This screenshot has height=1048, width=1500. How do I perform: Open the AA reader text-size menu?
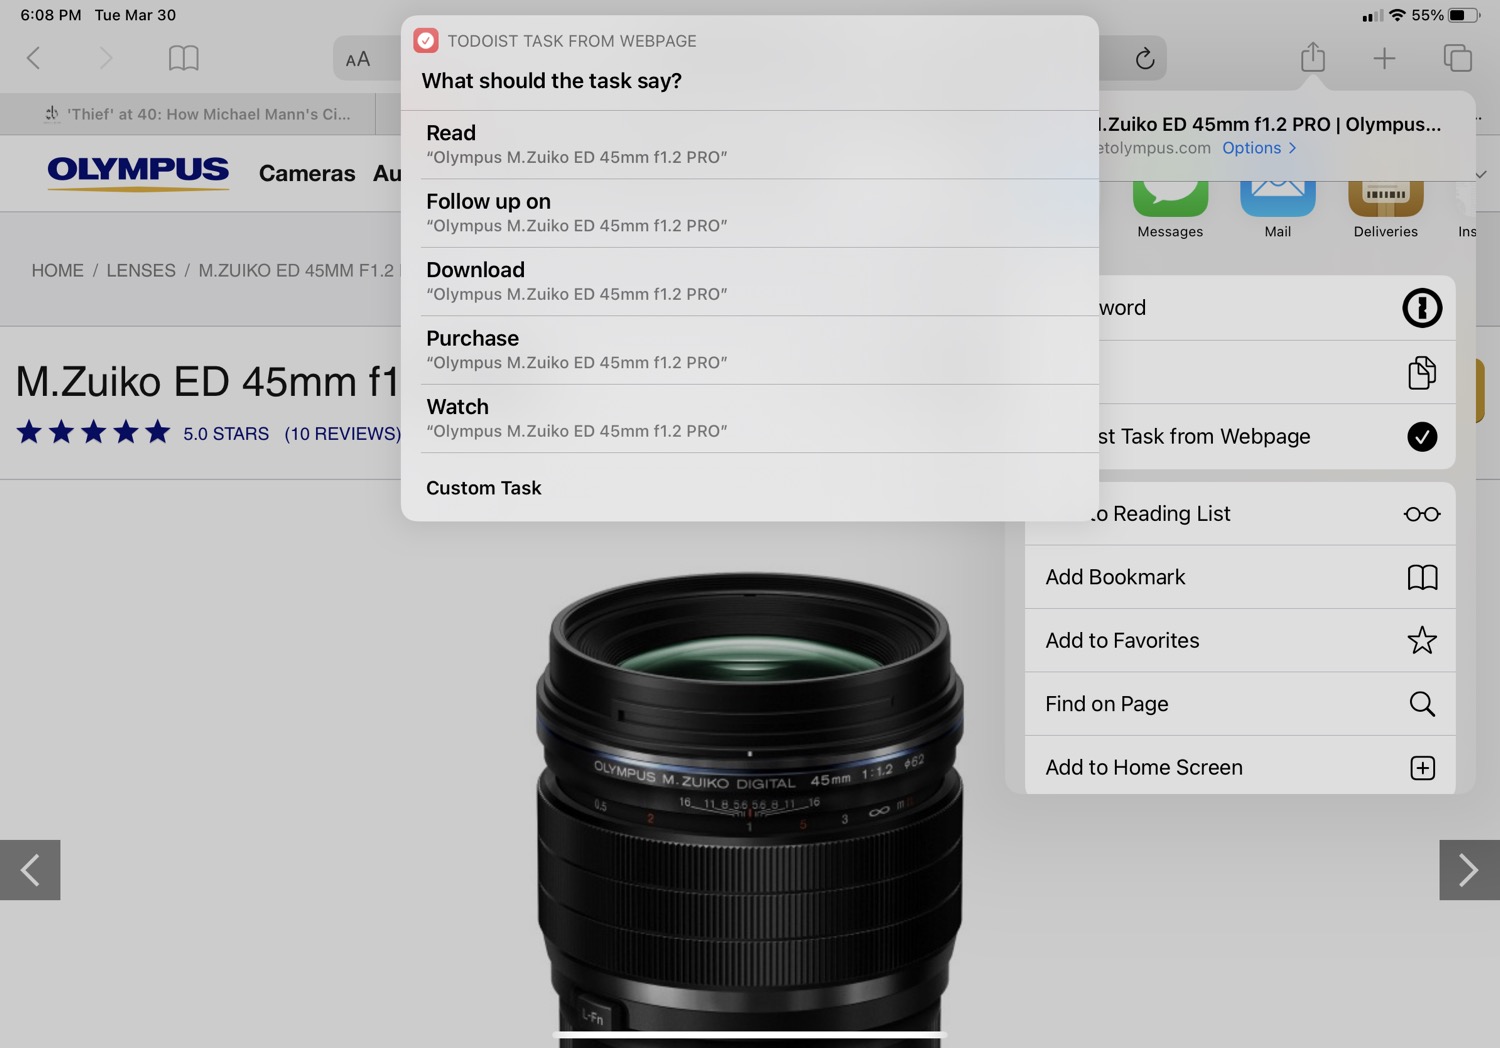click(357, 59)
